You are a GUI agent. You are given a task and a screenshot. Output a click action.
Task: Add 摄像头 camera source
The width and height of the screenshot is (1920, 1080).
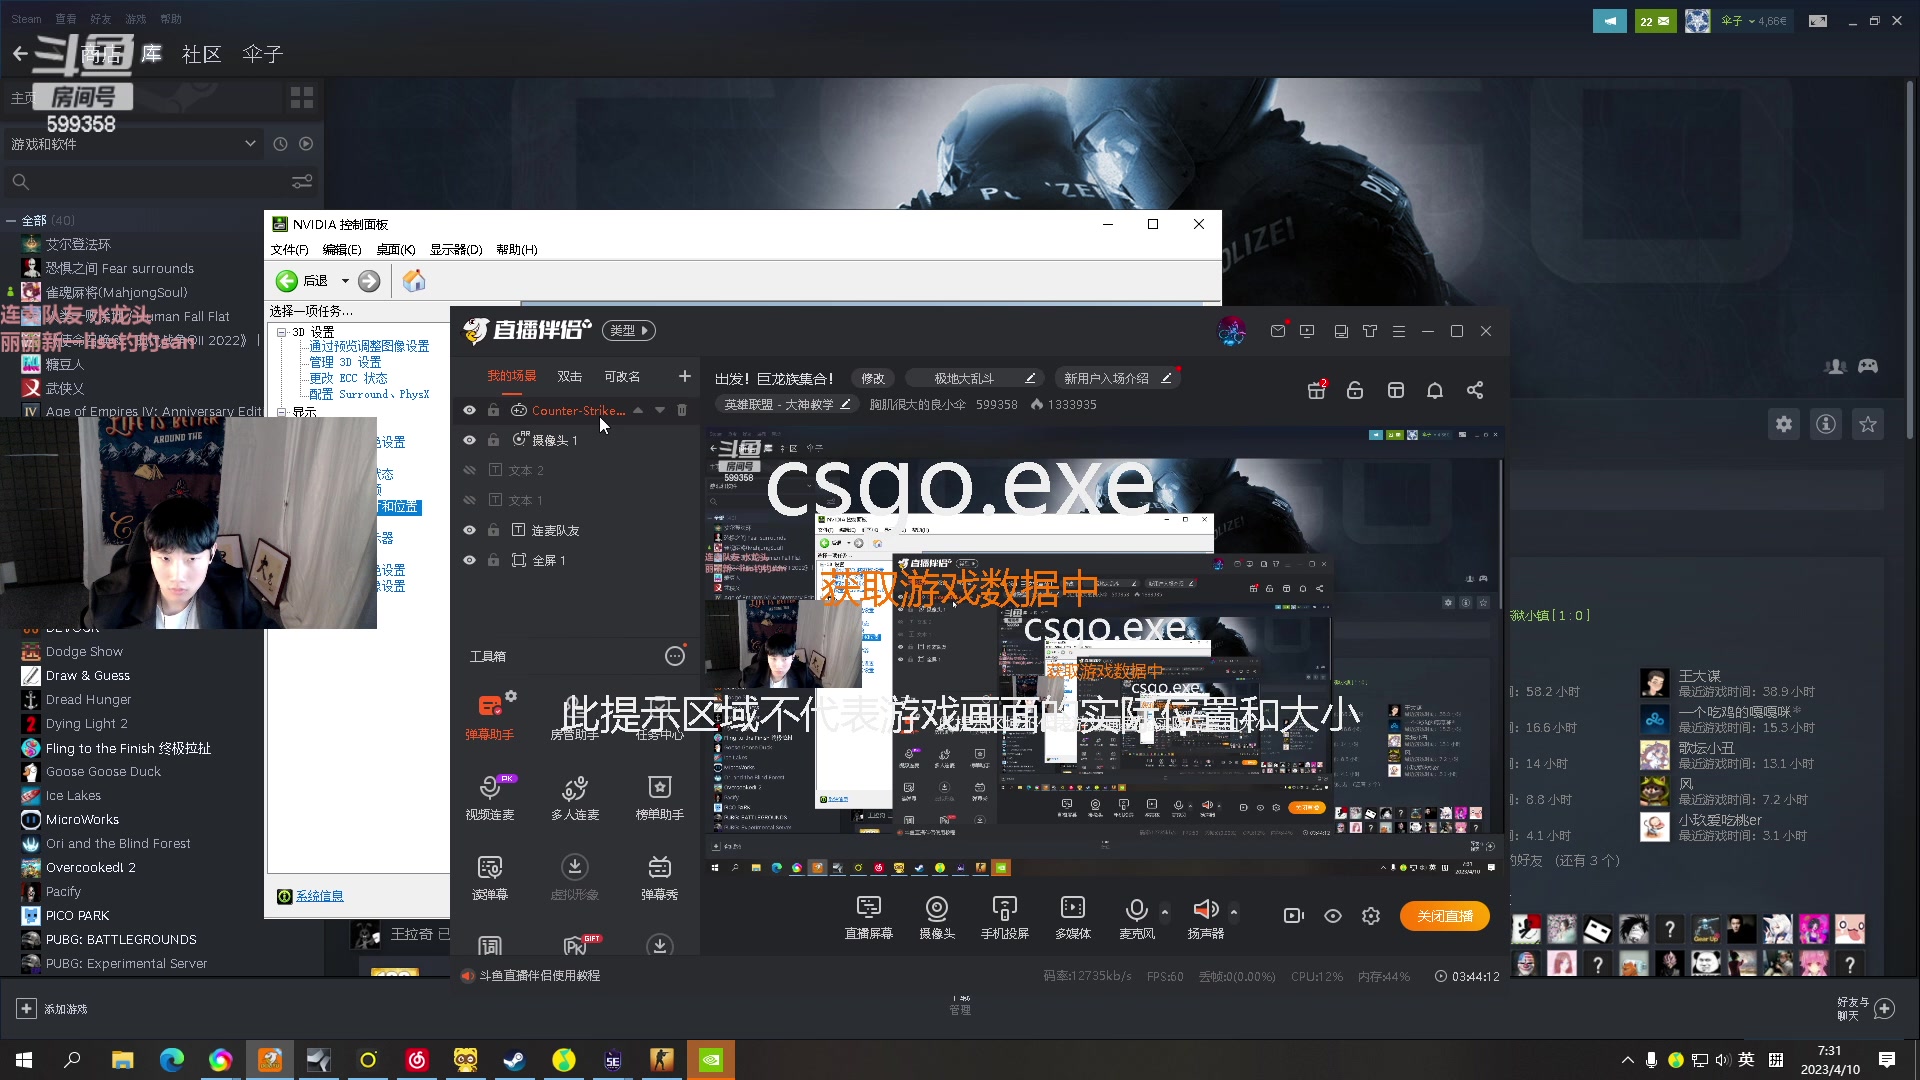[937, 917]
